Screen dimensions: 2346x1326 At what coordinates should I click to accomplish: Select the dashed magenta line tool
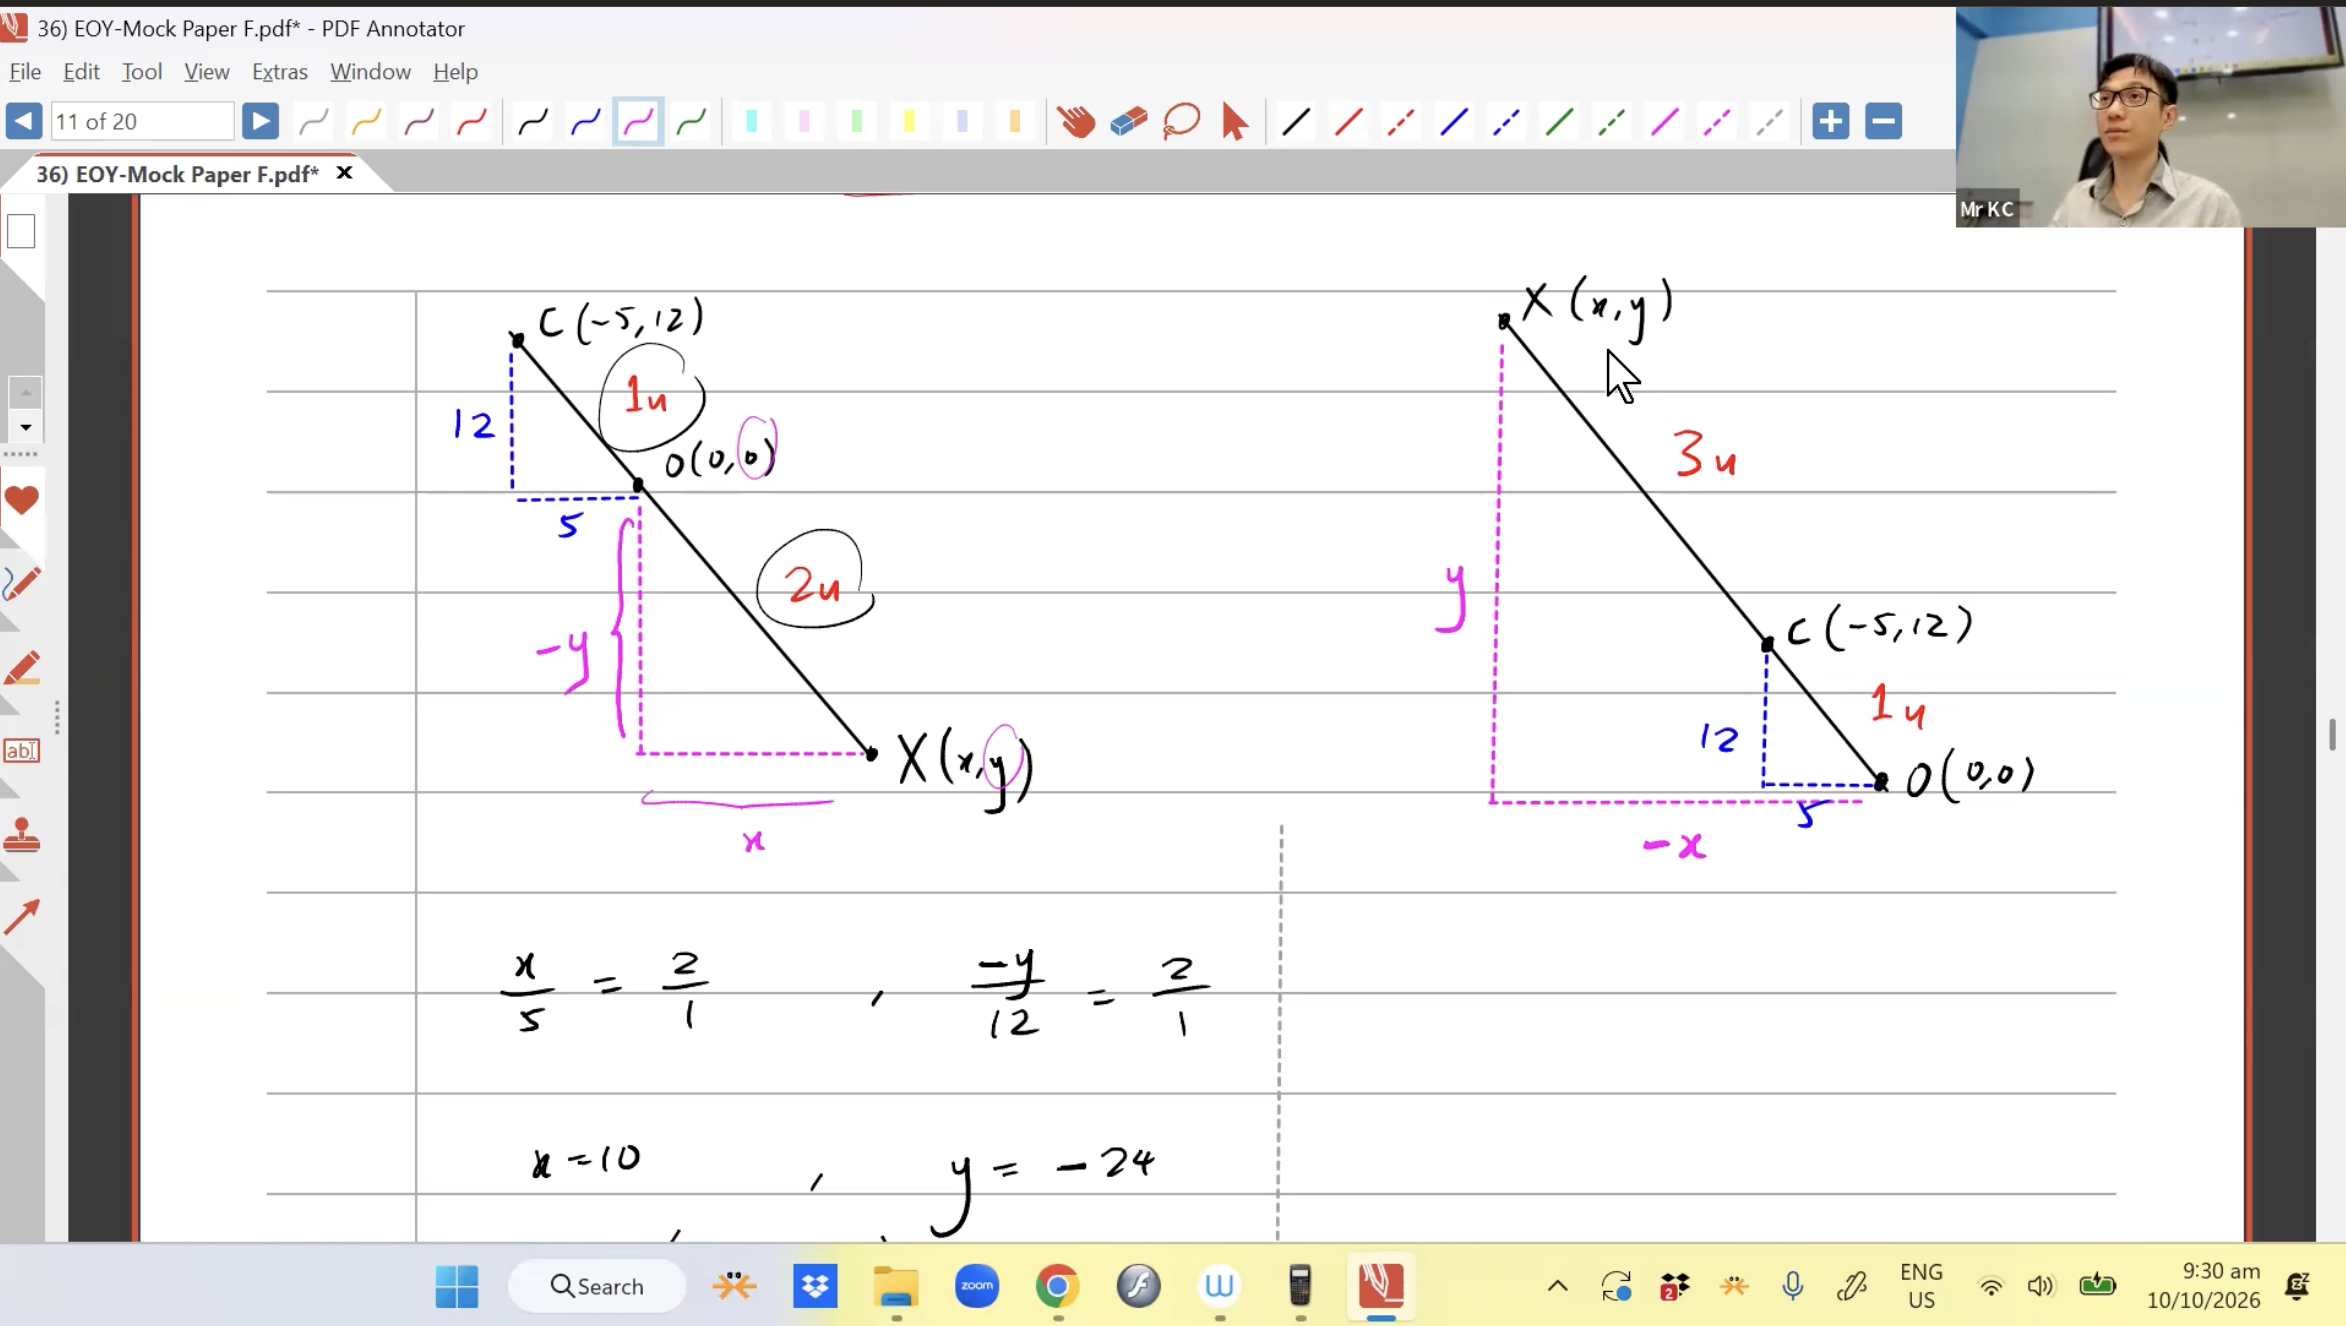pos(1717,122)
